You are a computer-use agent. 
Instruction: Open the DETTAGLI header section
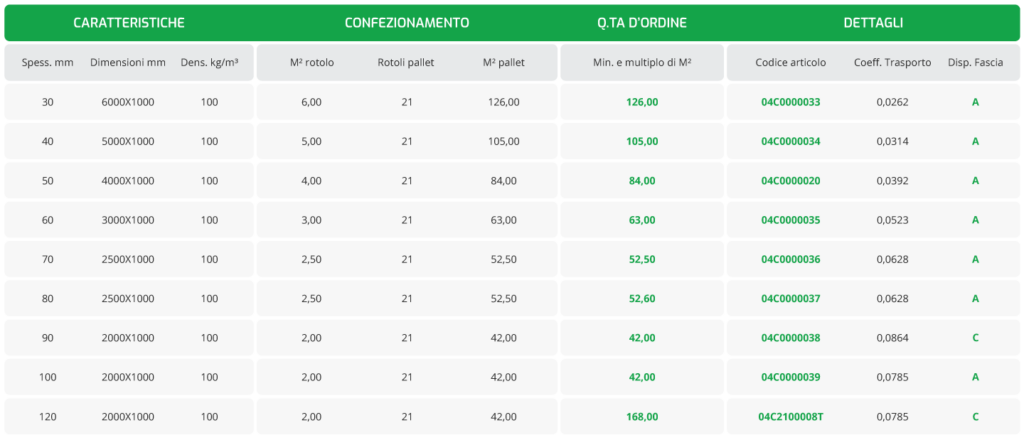click(873, 22)
